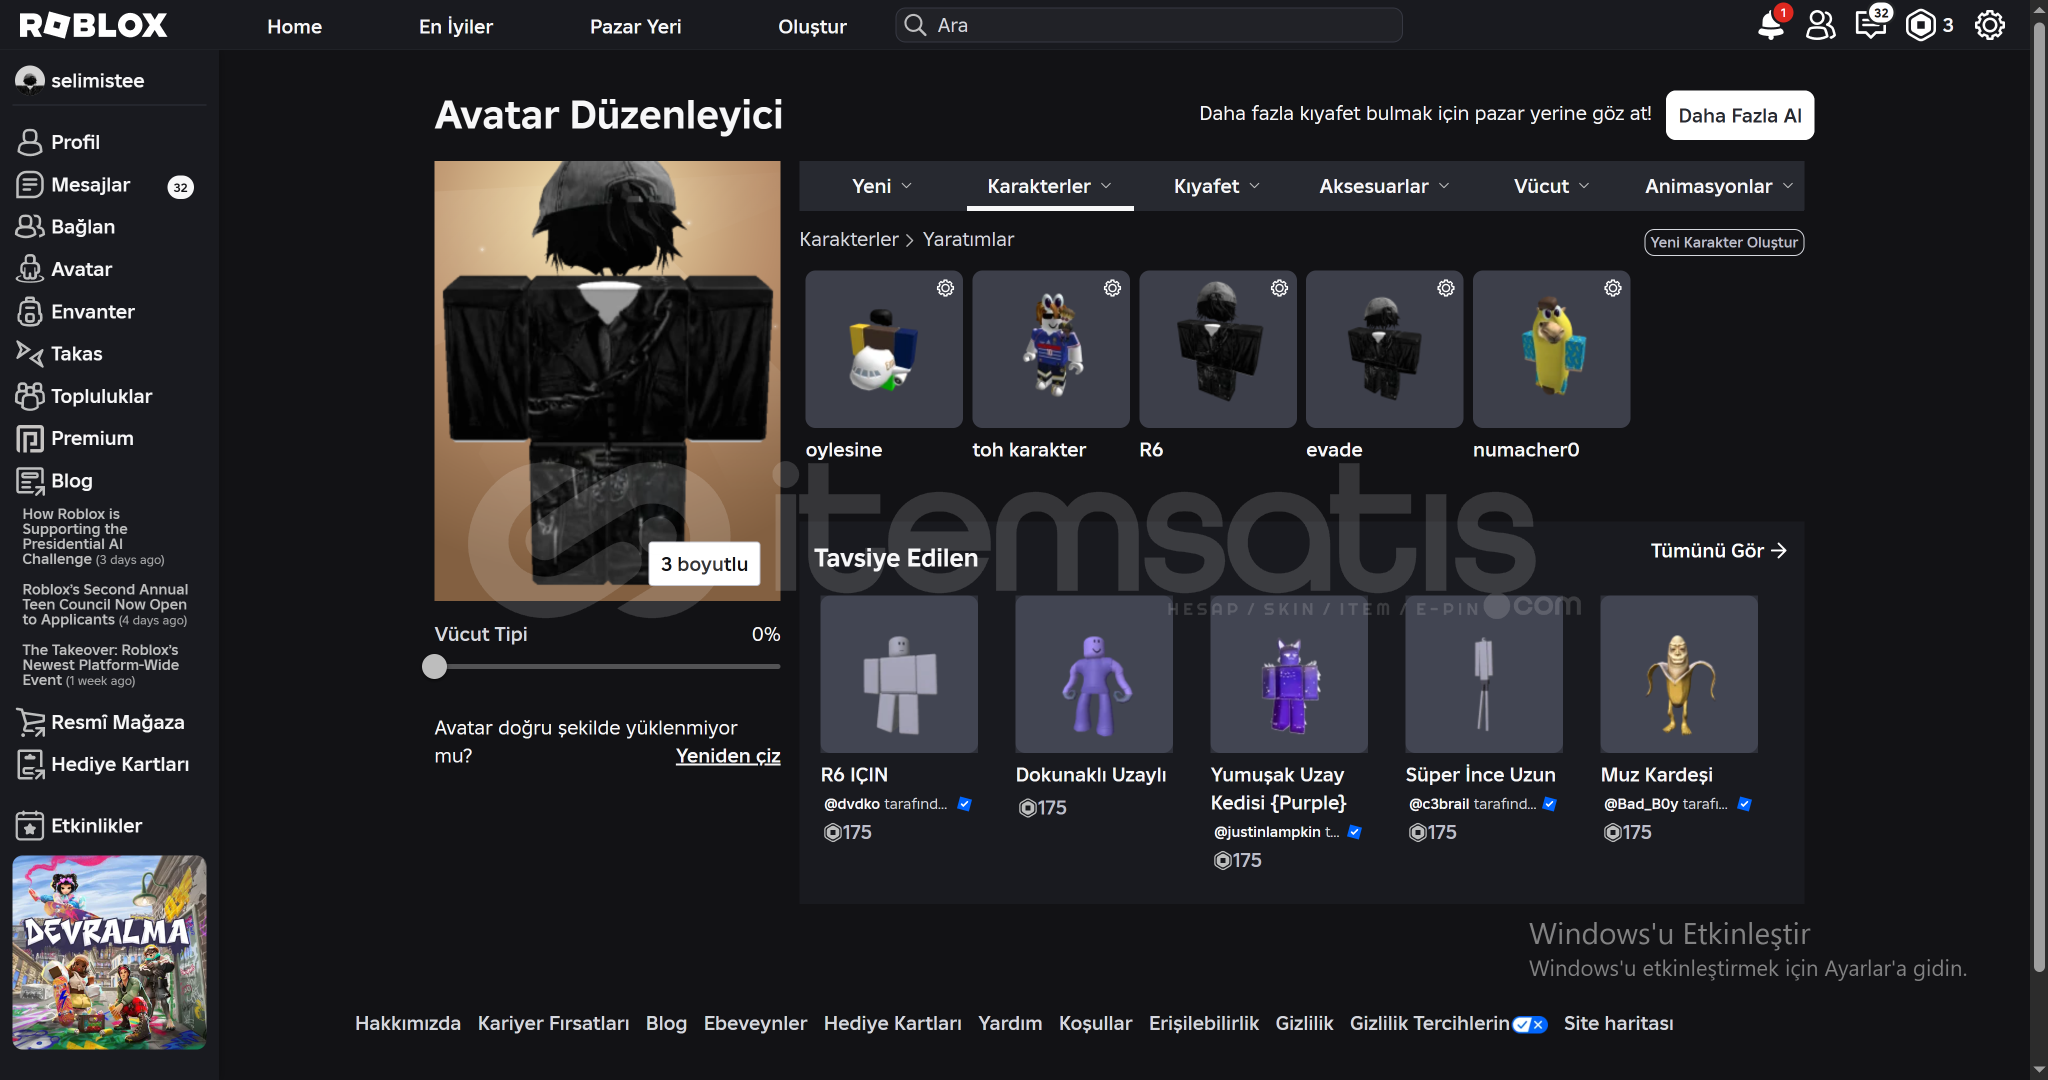Open the DEVRALMA event banner
This screenshot has height=1080, width=2048.
tap(109, 952)
